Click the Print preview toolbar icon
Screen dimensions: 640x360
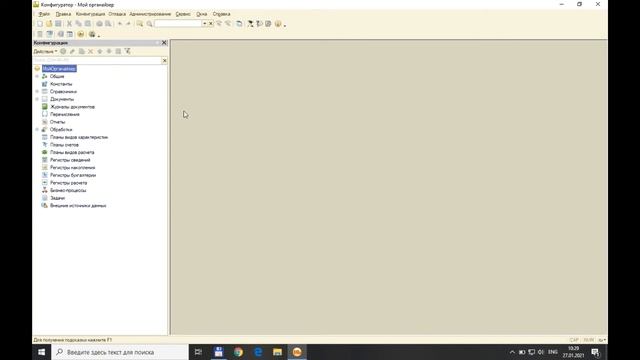tap(108, 24)
